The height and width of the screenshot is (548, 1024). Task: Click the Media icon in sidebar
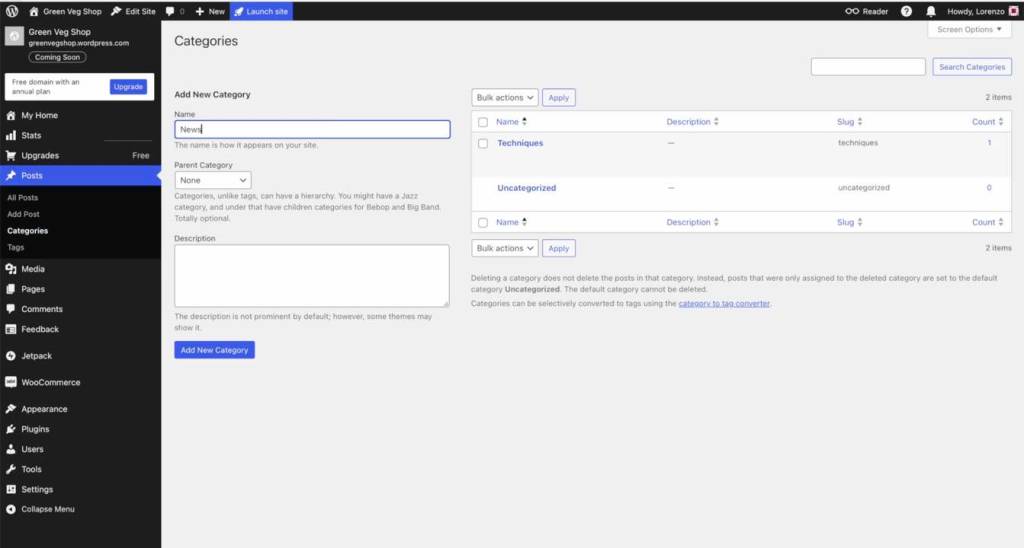(x=11, y=269)
